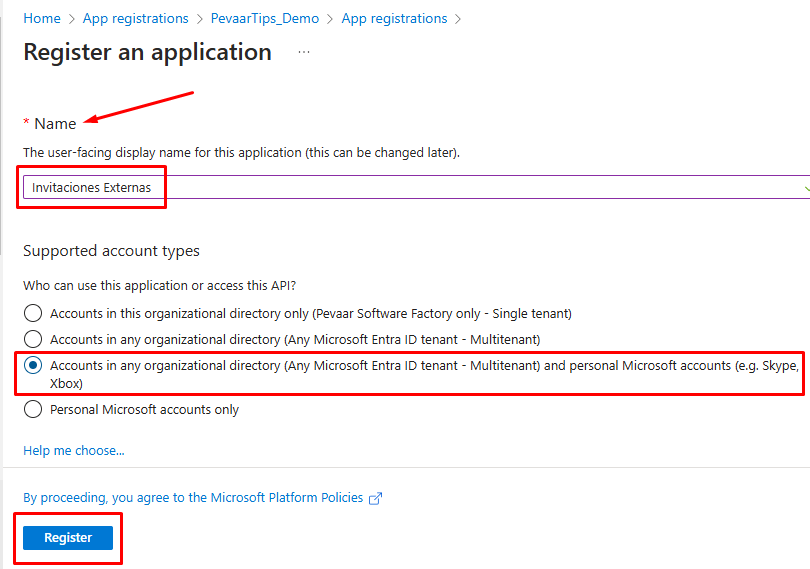Click the Name label
Image resolution: width=810 pixels, height=569 pixels.
(x=55, y=124)
